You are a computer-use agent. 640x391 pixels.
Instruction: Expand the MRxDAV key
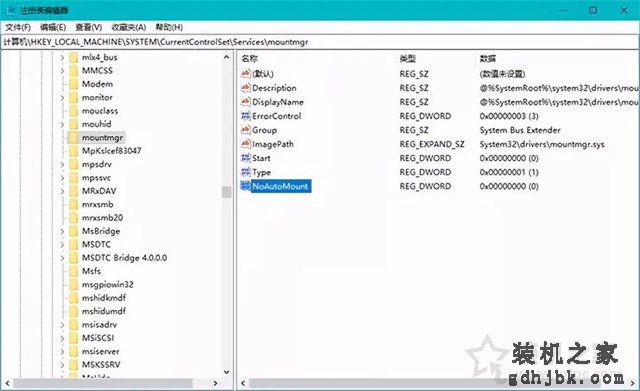click(x=62, y=191)
